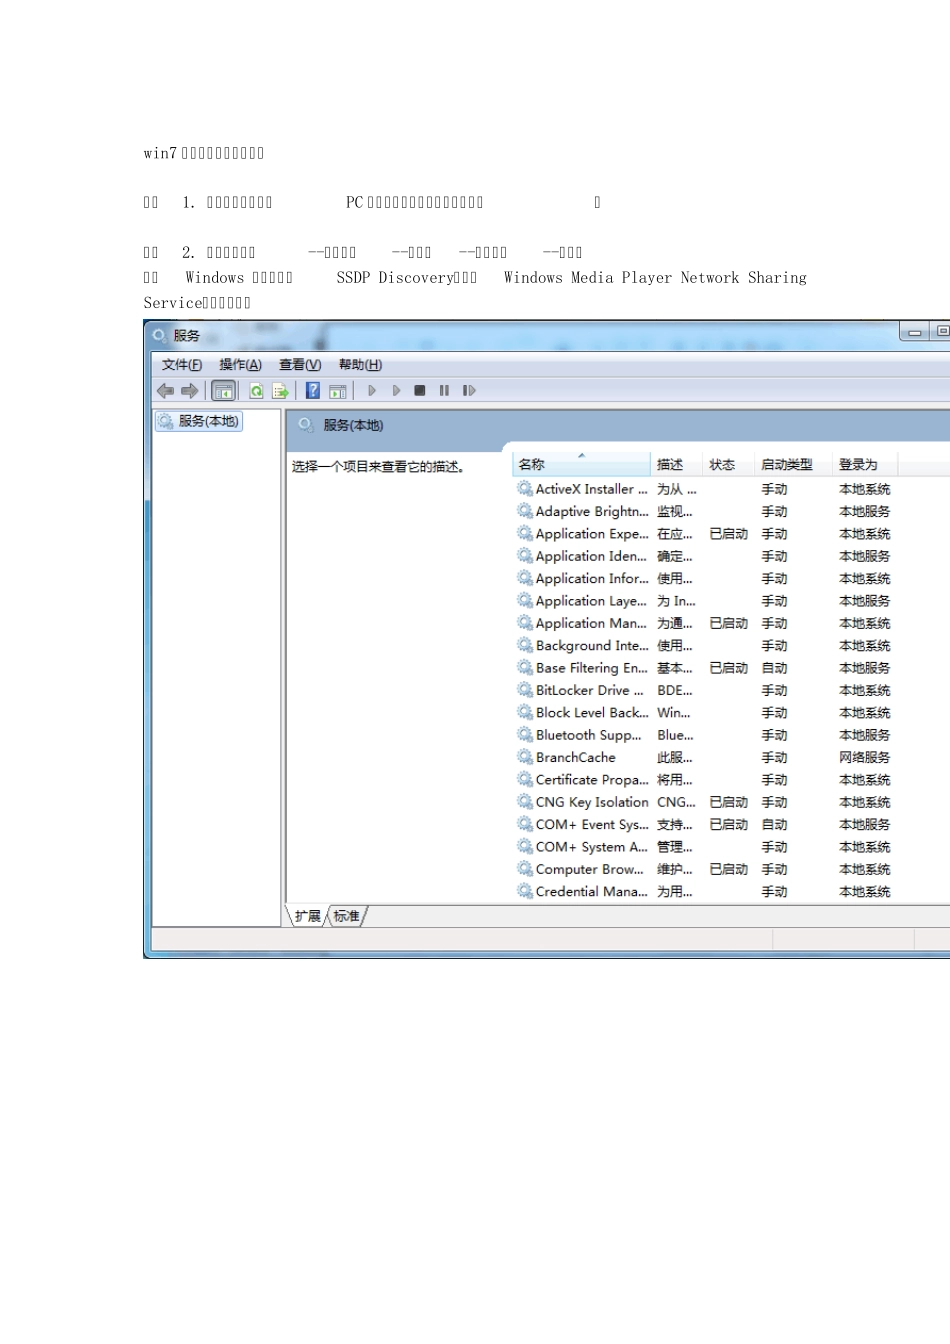The height and width of the screenshot is (1344, 950).
Task: Sort by the 状态 column header
Action: pos(729,465)
